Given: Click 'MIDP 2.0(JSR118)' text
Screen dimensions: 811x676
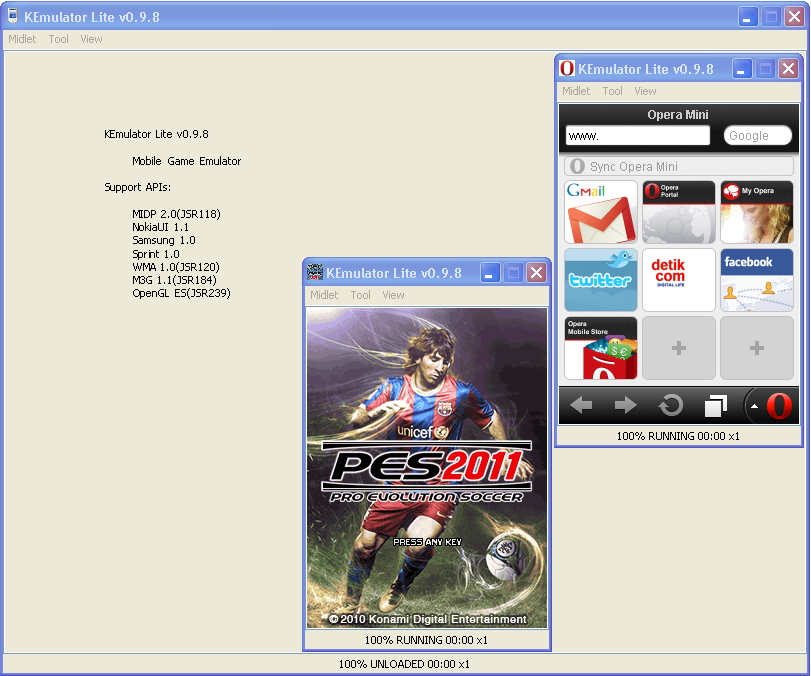Looking at the screenshot, I should point(176,214).
